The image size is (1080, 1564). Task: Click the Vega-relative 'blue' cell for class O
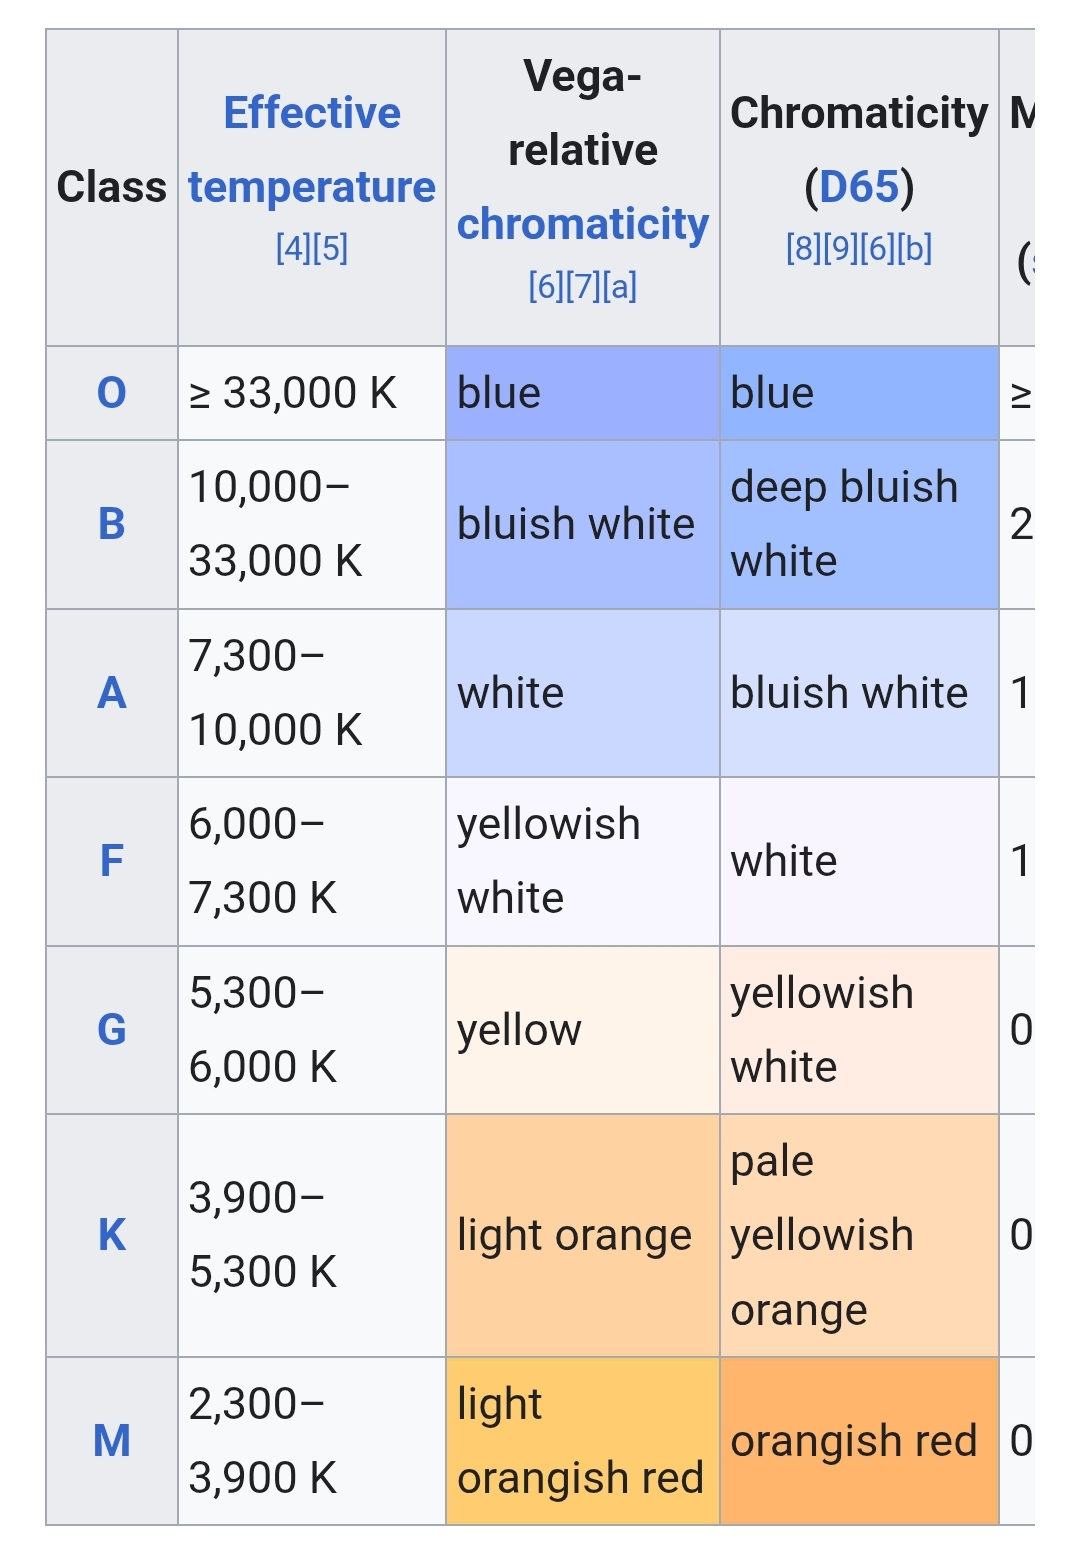click(583, 393)
